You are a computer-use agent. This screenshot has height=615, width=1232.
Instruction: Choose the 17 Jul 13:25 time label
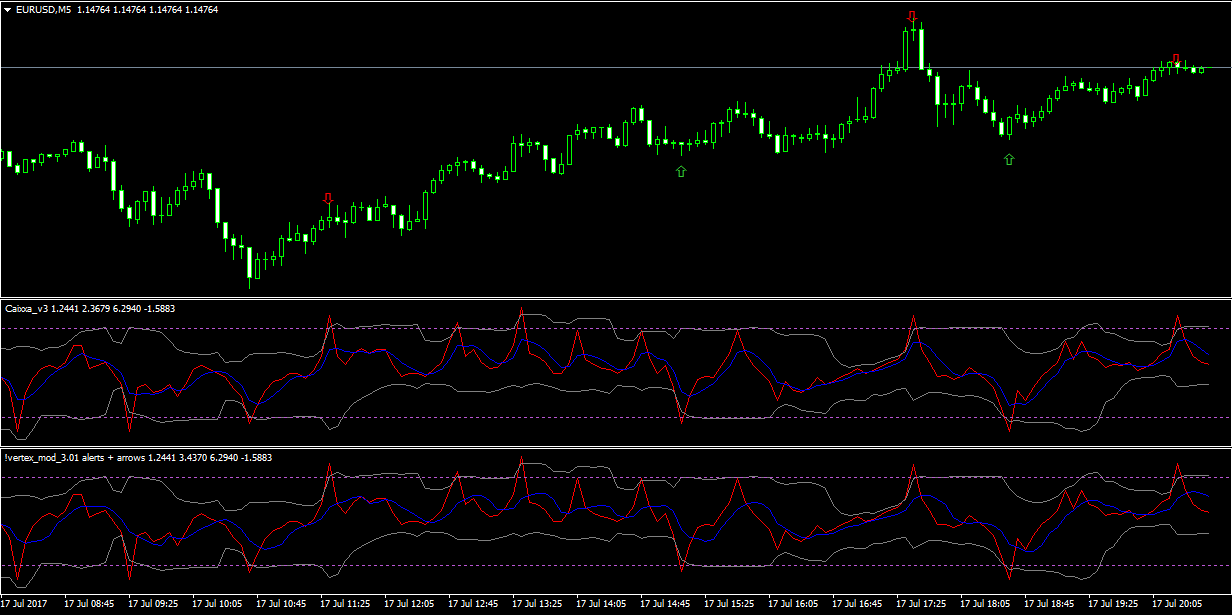(x=537, y=604)
